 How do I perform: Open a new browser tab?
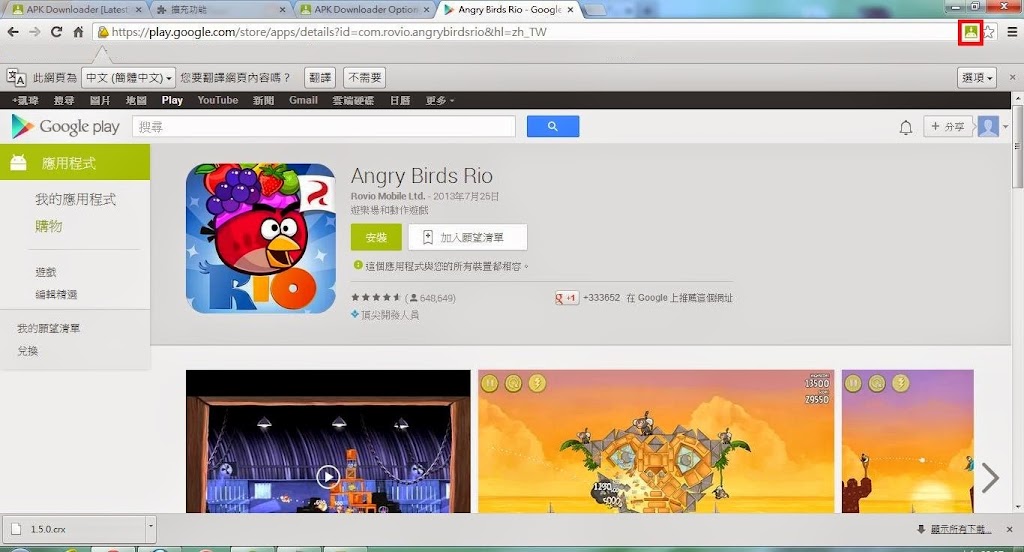tap(594, 10)
